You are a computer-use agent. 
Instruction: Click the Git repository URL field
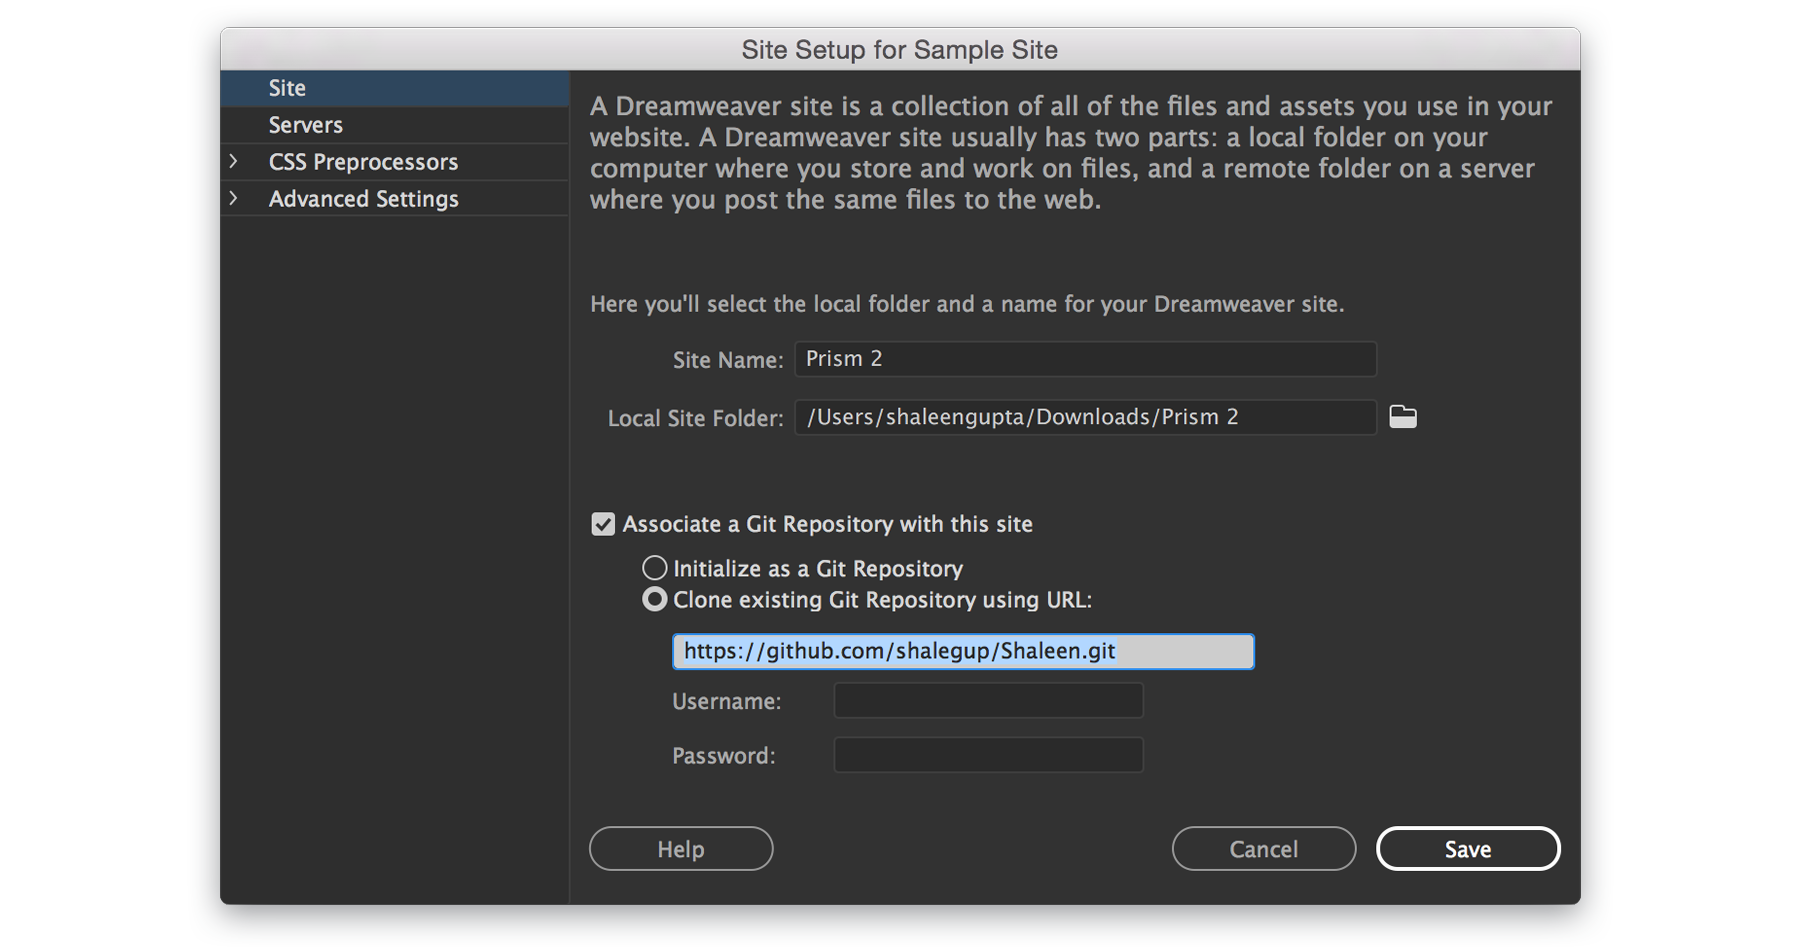pyautogui.click(x=962, y=651)
